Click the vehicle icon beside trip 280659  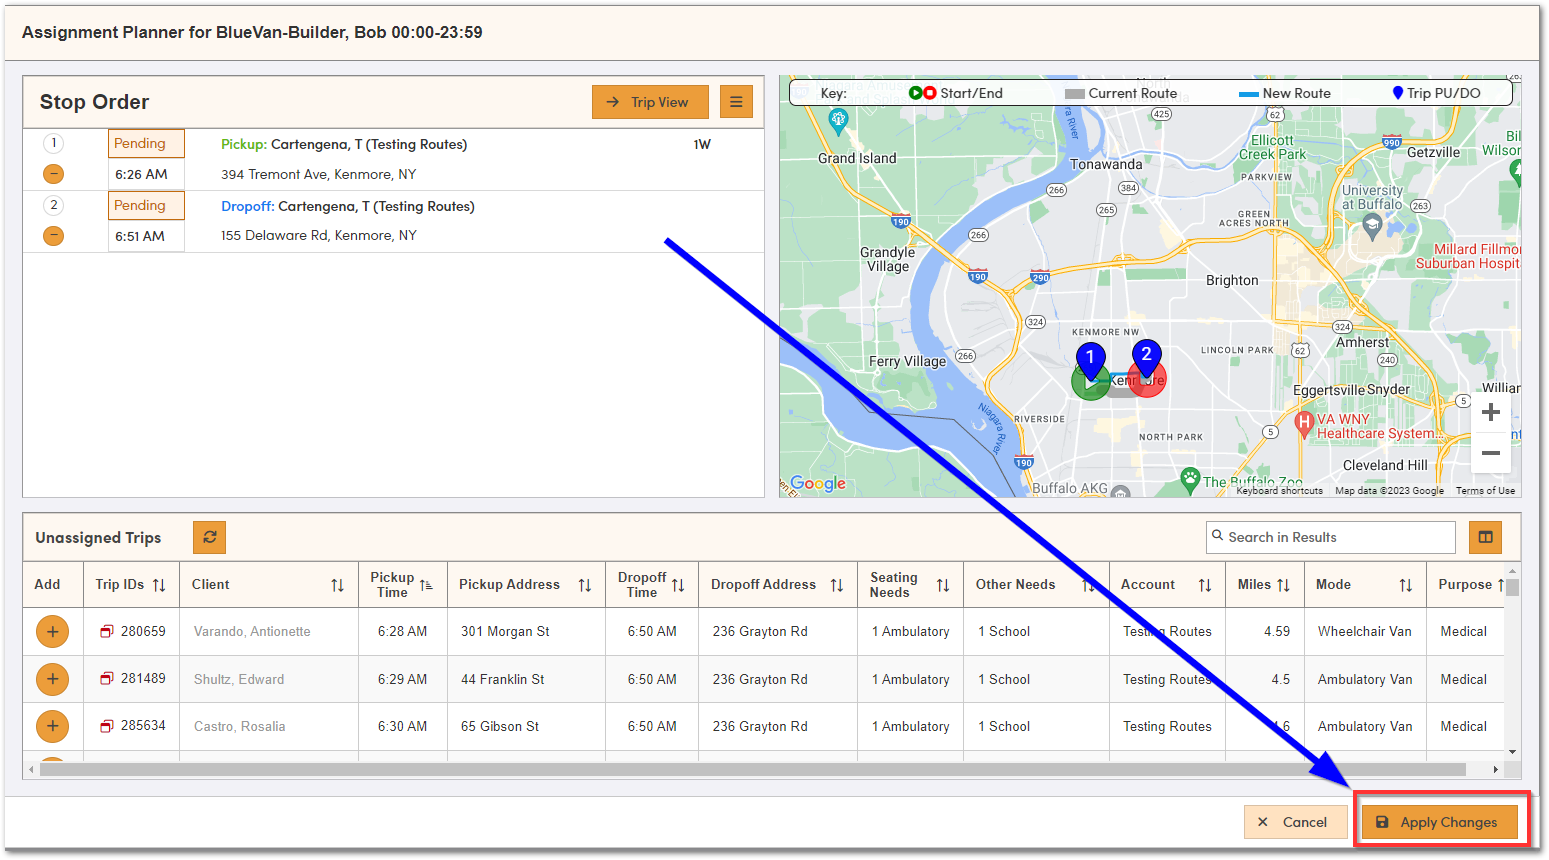click(105, 631)
